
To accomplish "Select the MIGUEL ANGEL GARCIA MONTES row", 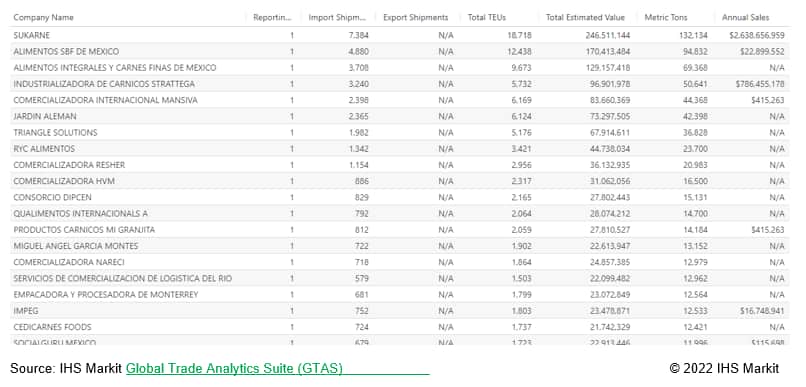I will (399, 246).
